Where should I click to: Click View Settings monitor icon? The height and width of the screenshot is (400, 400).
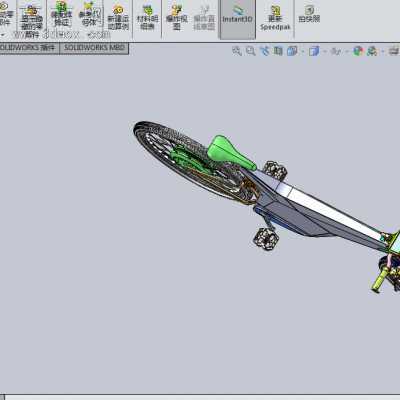pyautogui.click(x=394, y=51)
